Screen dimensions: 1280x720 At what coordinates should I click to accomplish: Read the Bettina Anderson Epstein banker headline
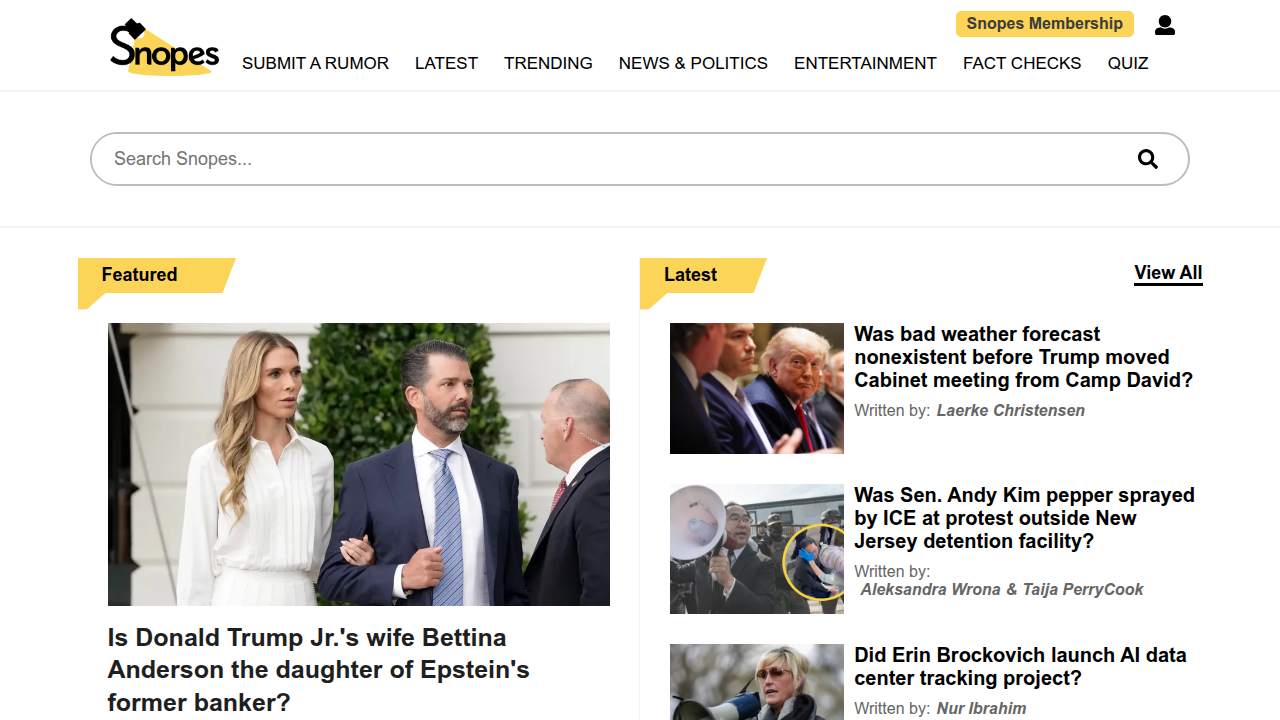tap(319, 670)
